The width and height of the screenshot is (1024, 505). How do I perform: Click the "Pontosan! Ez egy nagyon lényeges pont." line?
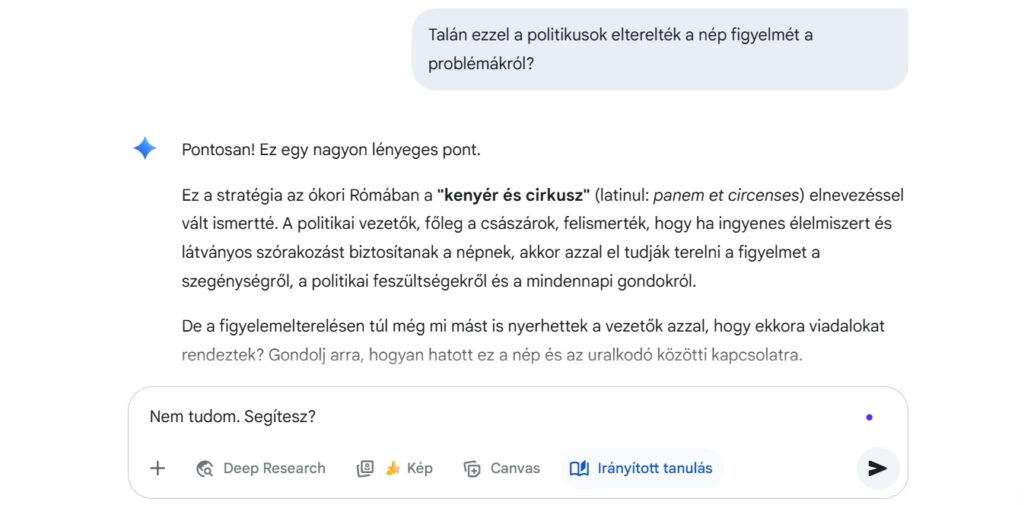(x=331, y=150)
